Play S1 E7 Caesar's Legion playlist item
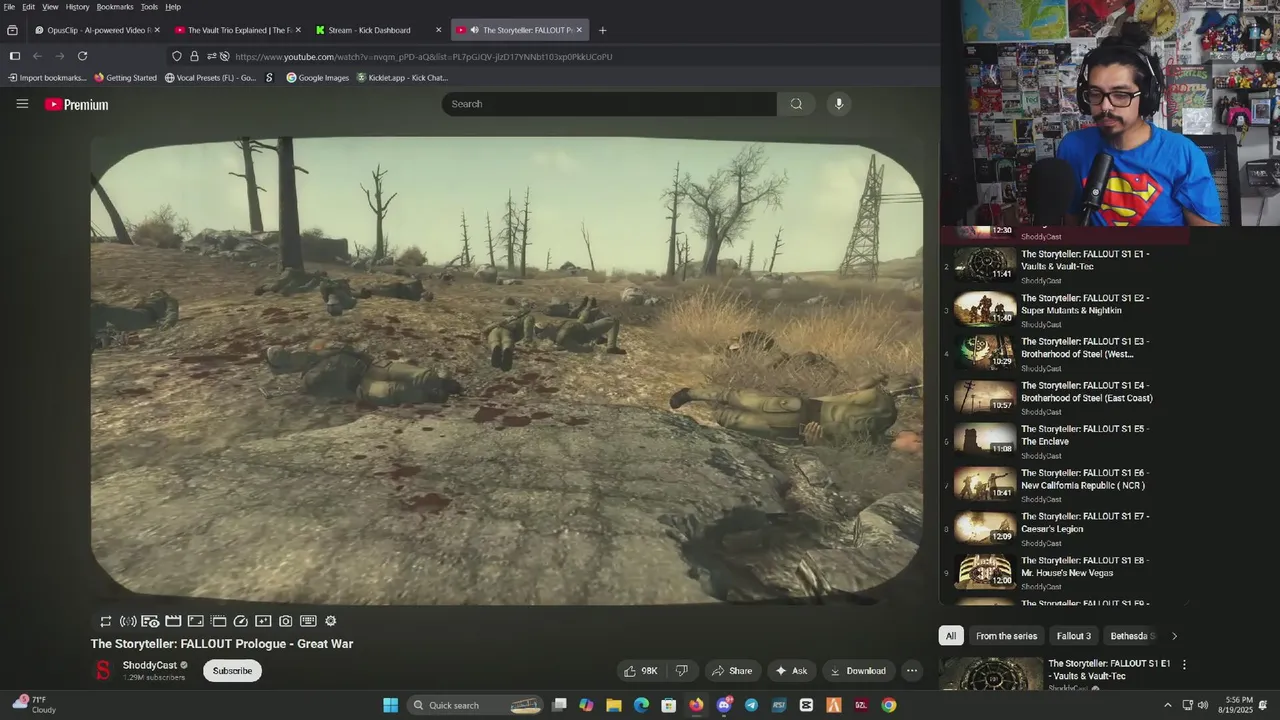Screen dimensions: 1280x720 coord(1065,529)
